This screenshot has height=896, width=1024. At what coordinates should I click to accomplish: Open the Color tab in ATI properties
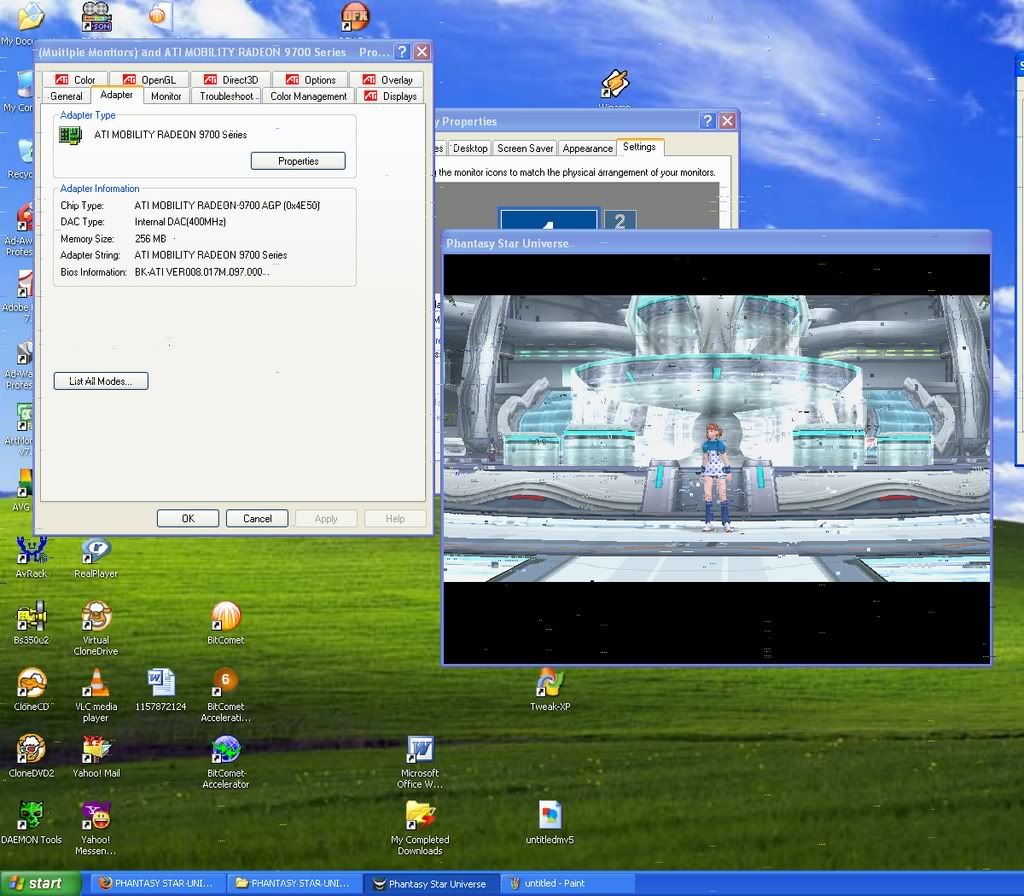[75, 80]
